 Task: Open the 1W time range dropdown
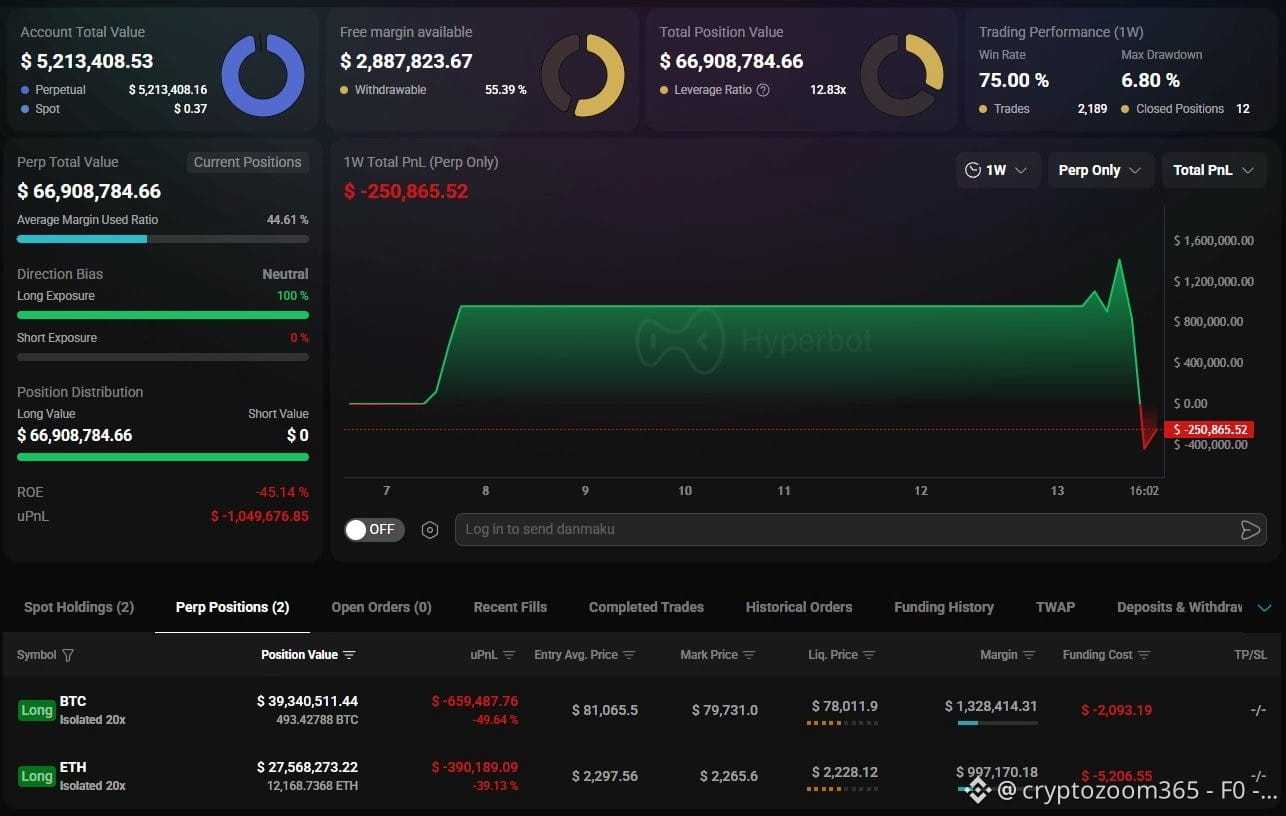(x=998, y=170)
